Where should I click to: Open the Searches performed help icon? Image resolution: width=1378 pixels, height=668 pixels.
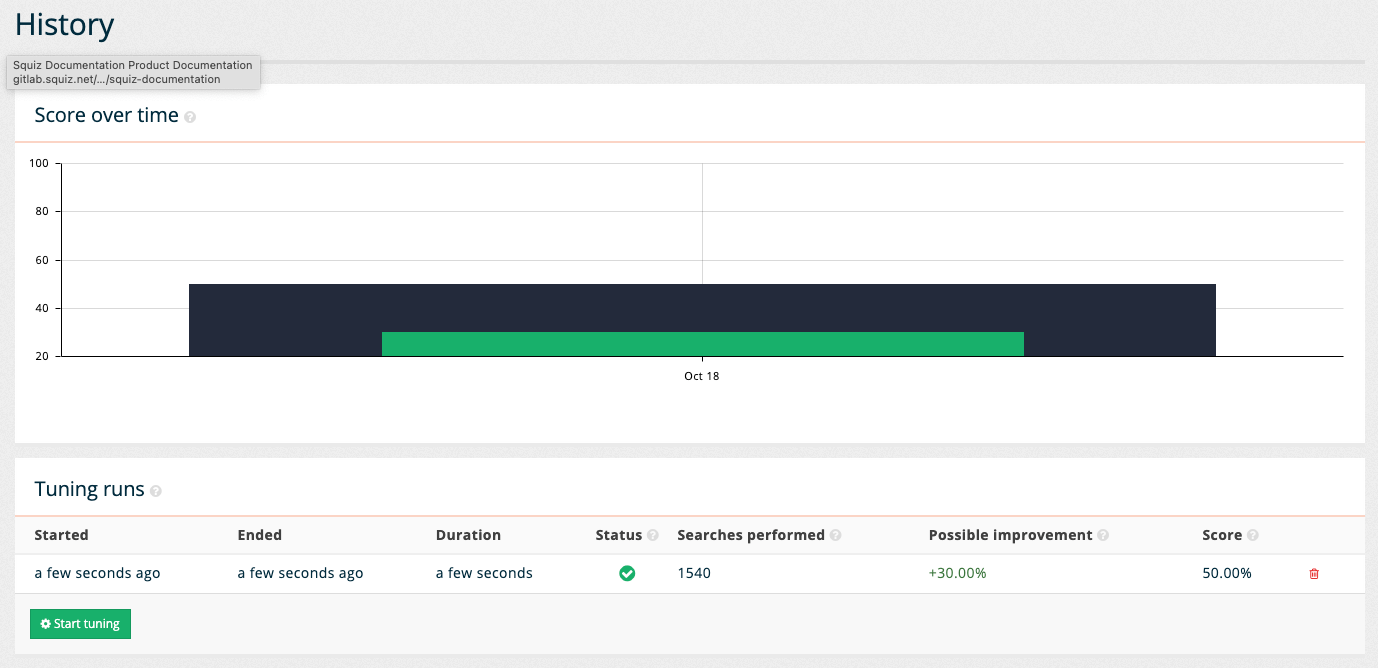coord(836,536)
